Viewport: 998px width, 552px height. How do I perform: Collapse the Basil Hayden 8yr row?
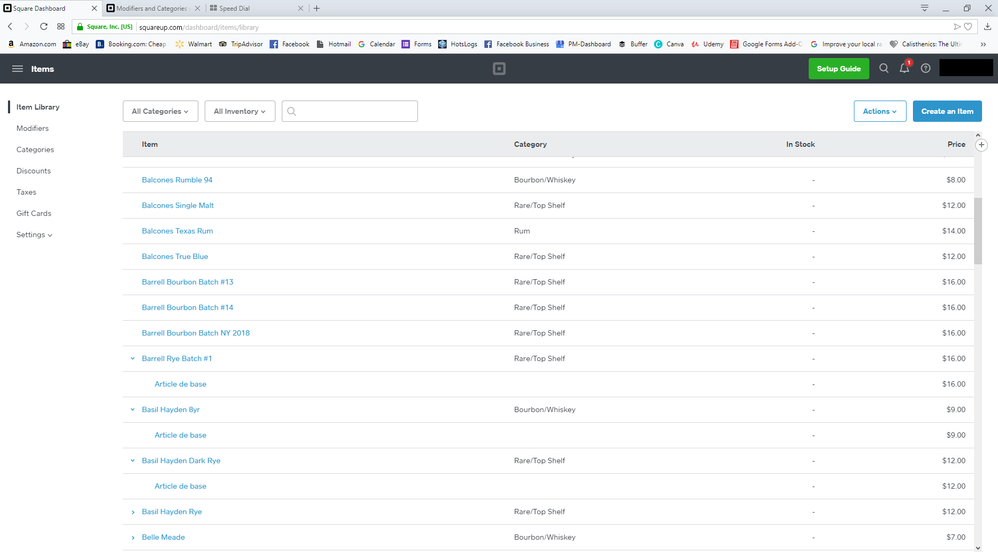[x=132, y=409]
